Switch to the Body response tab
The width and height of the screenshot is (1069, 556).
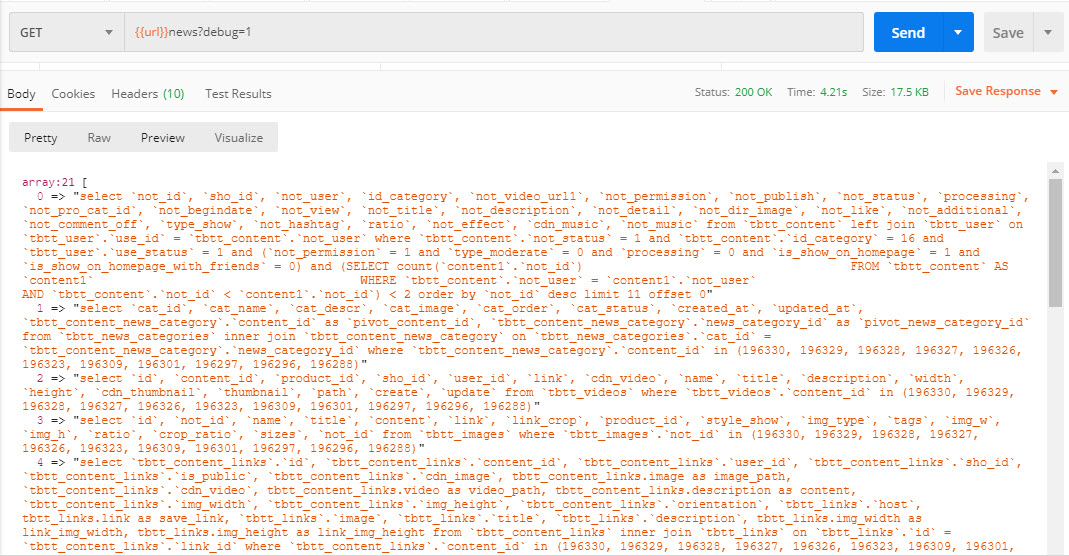click(21, 94)
